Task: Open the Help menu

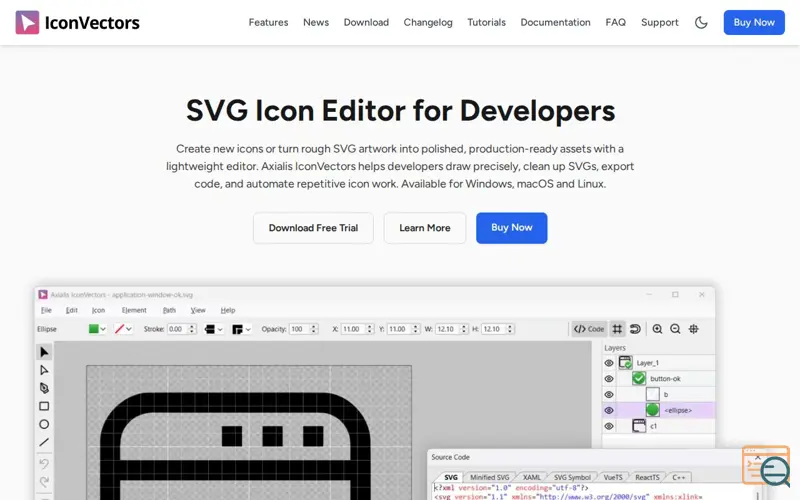Action: point(228,310)
